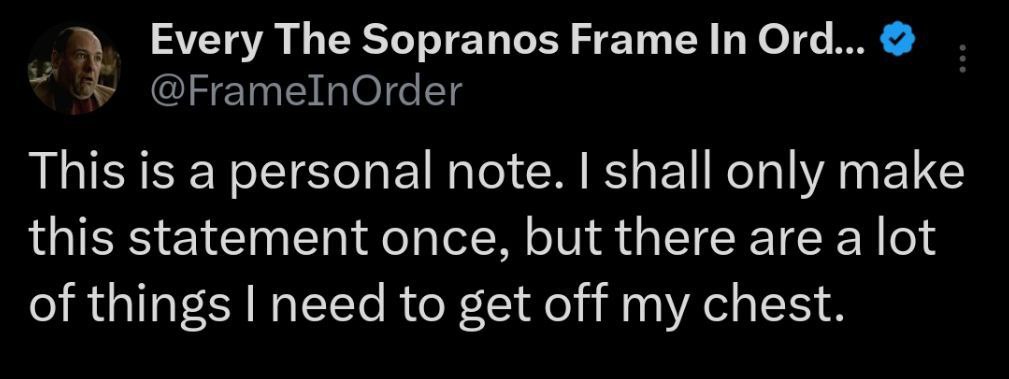The image size is (1009, 379).
Task: Open the account's profile picture avatar
Action: 74,69
